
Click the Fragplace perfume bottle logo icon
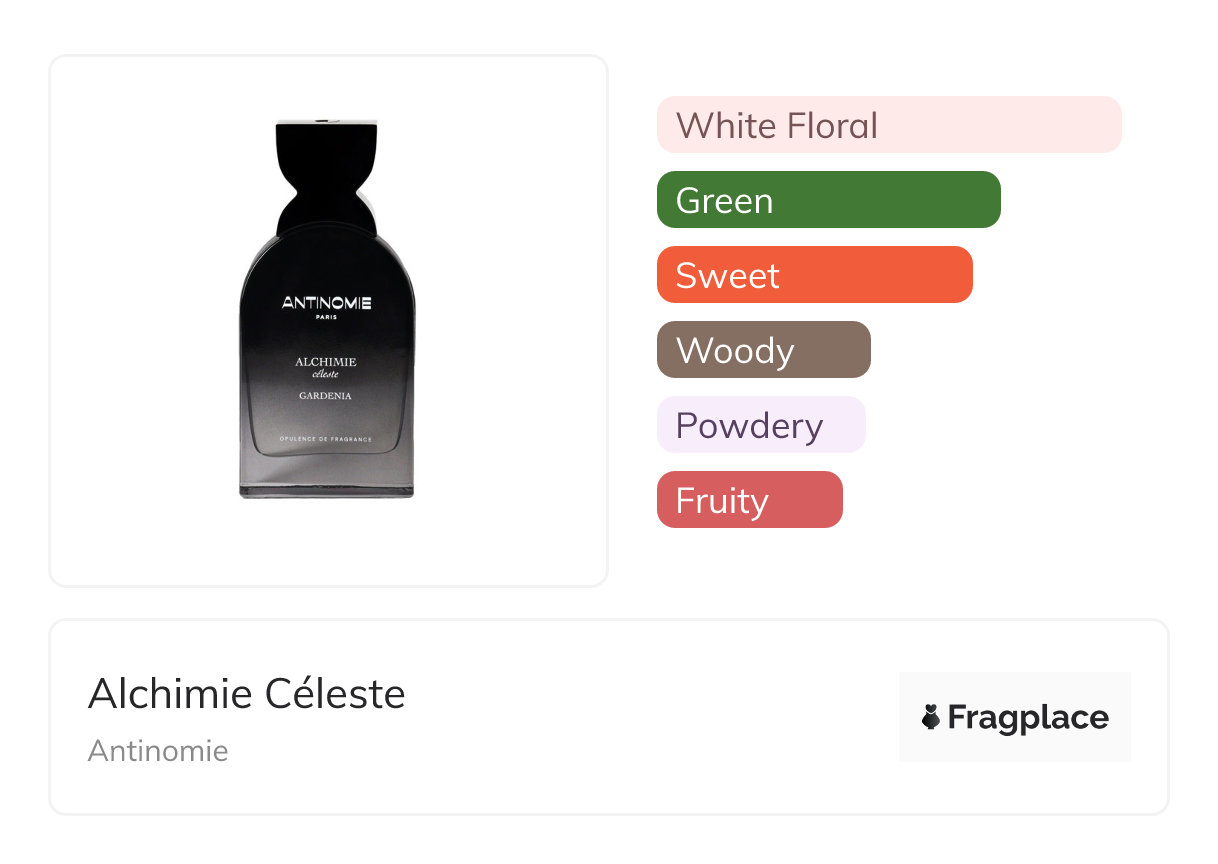click(931, 717)
